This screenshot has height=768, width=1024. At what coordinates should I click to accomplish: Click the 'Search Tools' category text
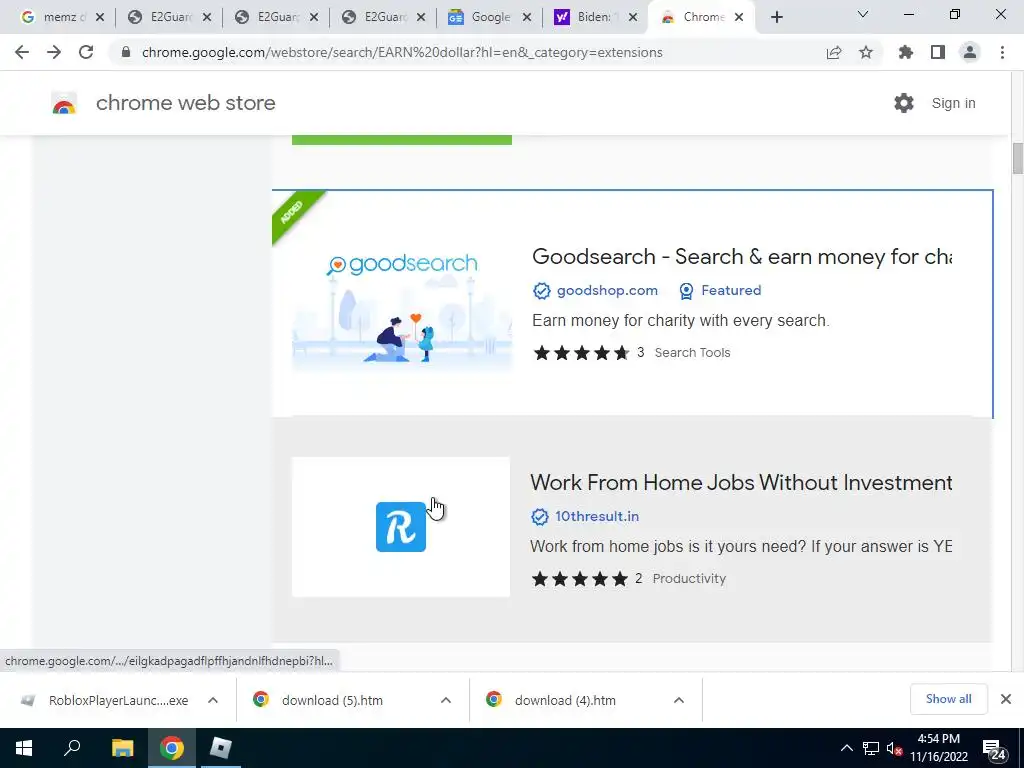point(692,353)
